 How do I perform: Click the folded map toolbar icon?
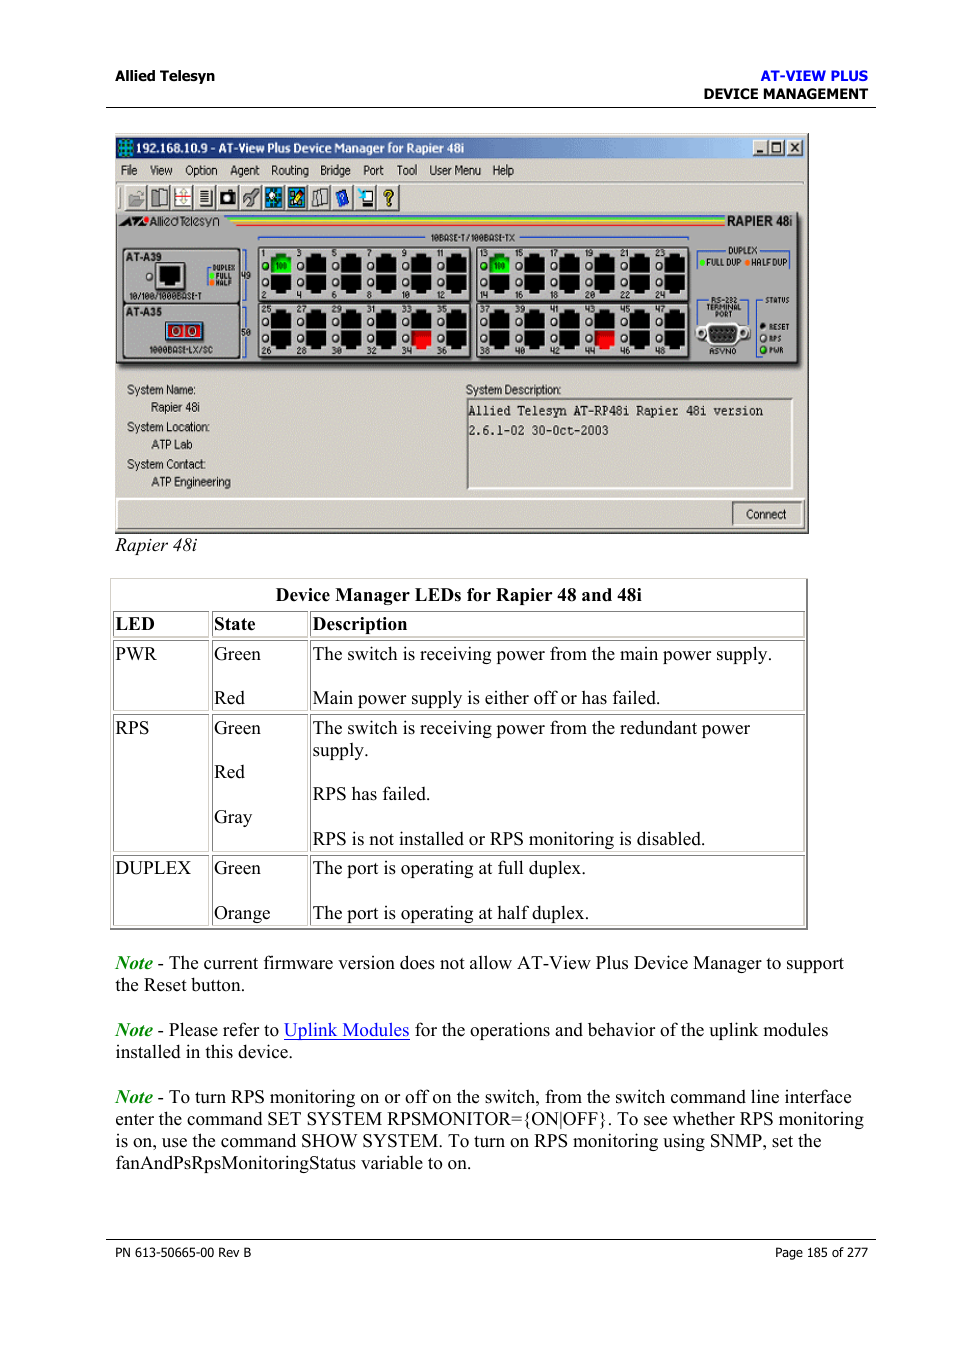click(x=320, y=198)
